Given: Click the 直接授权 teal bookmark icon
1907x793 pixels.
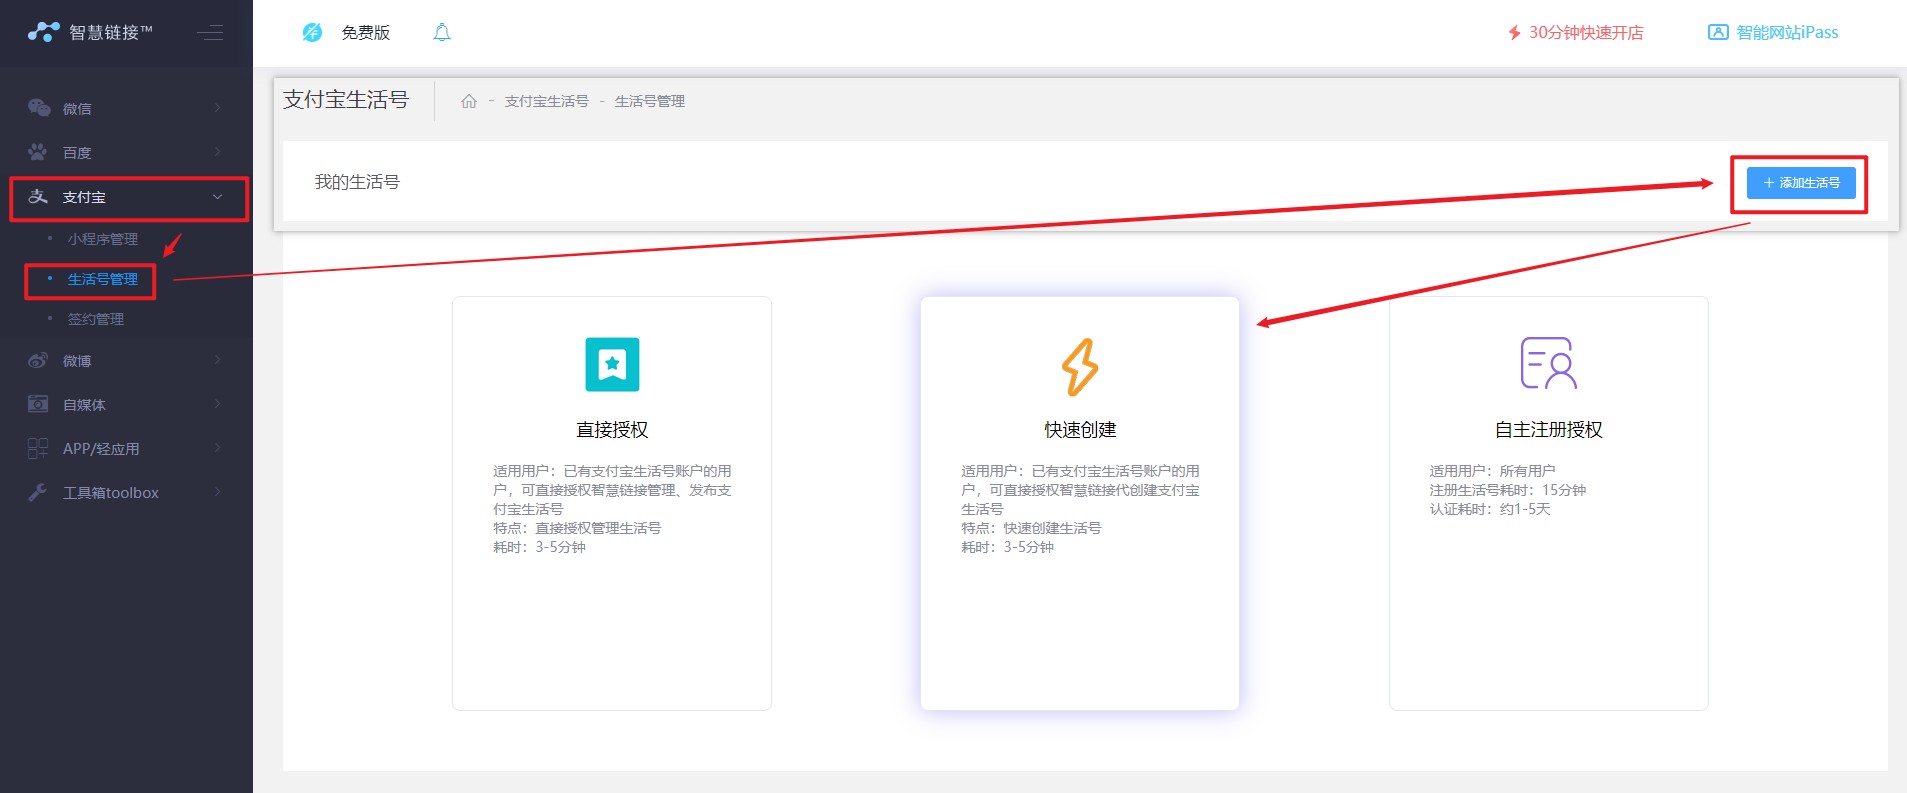Looking at the screenshot, I should (612, 364).
